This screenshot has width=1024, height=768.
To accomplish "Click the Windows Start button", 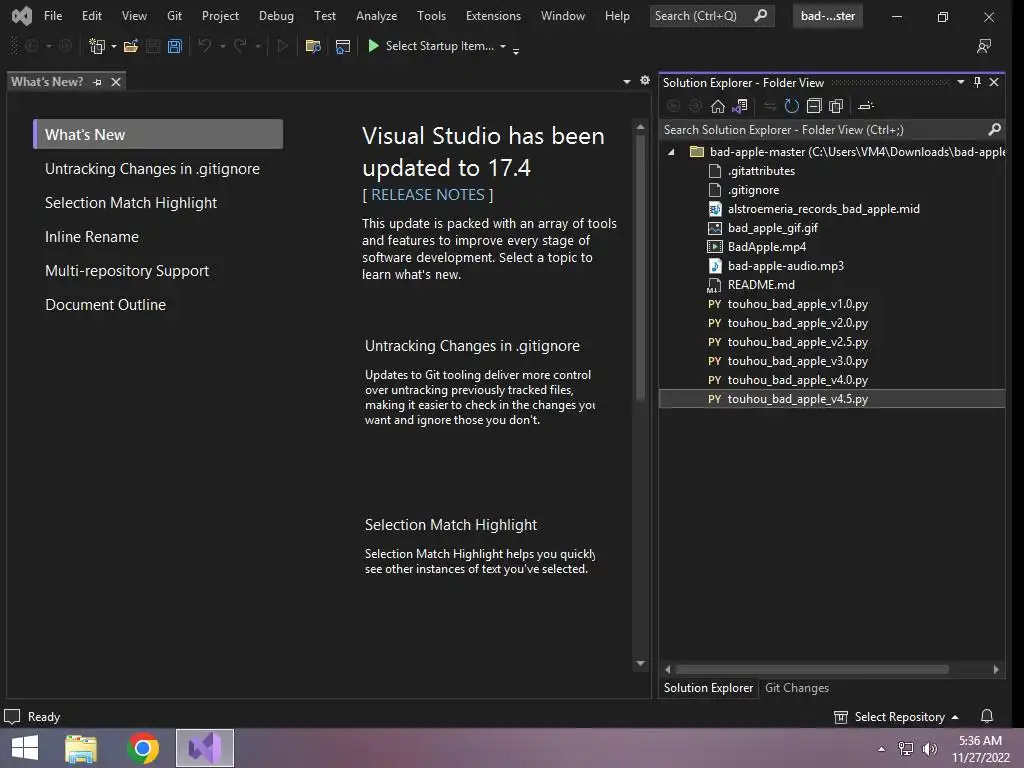I will (x=25, y=748).
